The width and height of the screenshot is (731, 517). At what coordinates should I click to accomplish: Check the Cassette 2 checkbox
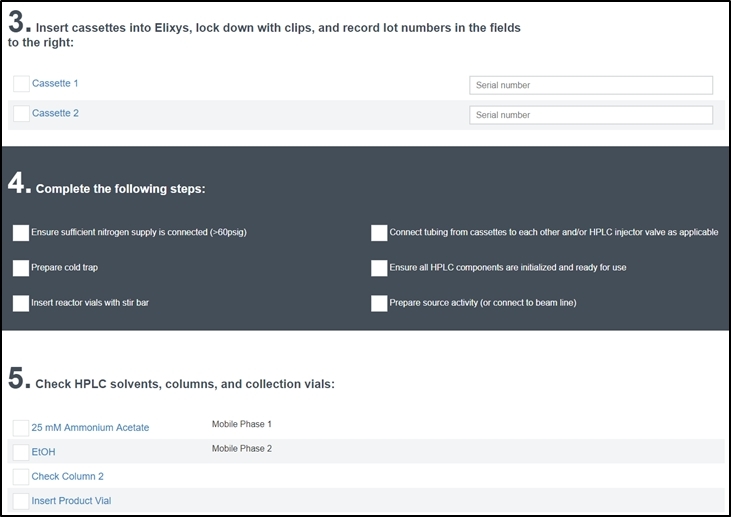(21, 114)
